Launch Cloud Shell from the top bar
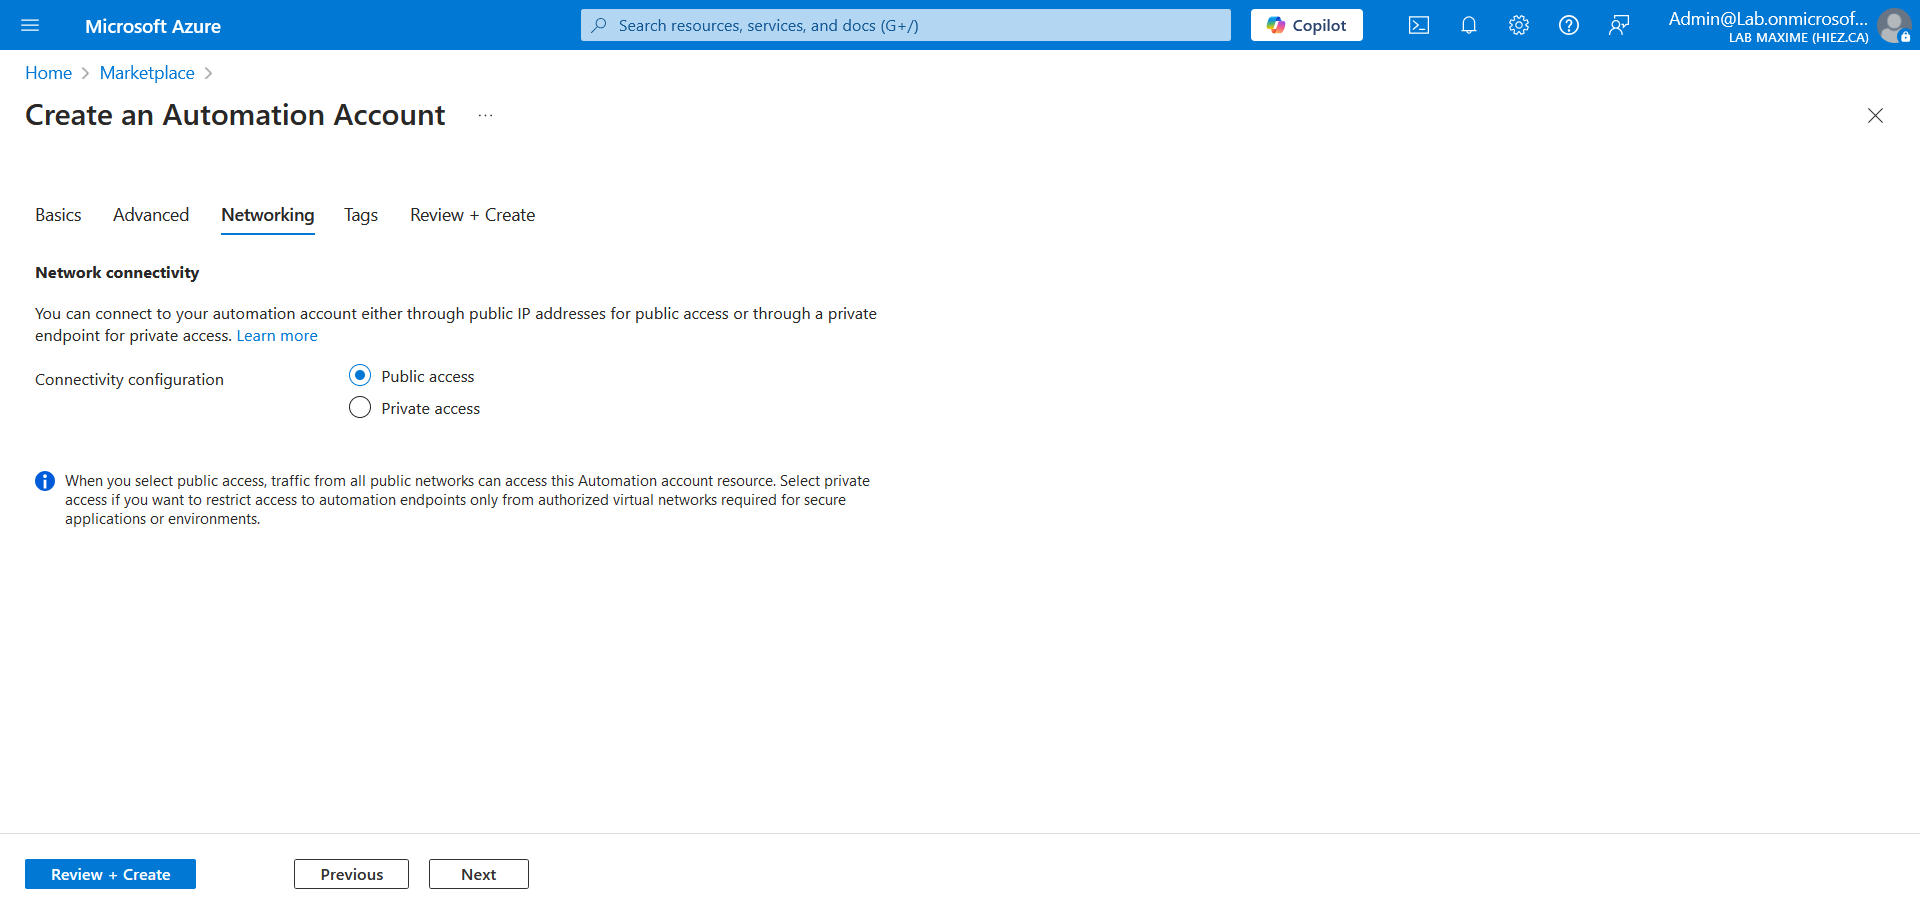The image size is (1920, 914). (1418, 25)
